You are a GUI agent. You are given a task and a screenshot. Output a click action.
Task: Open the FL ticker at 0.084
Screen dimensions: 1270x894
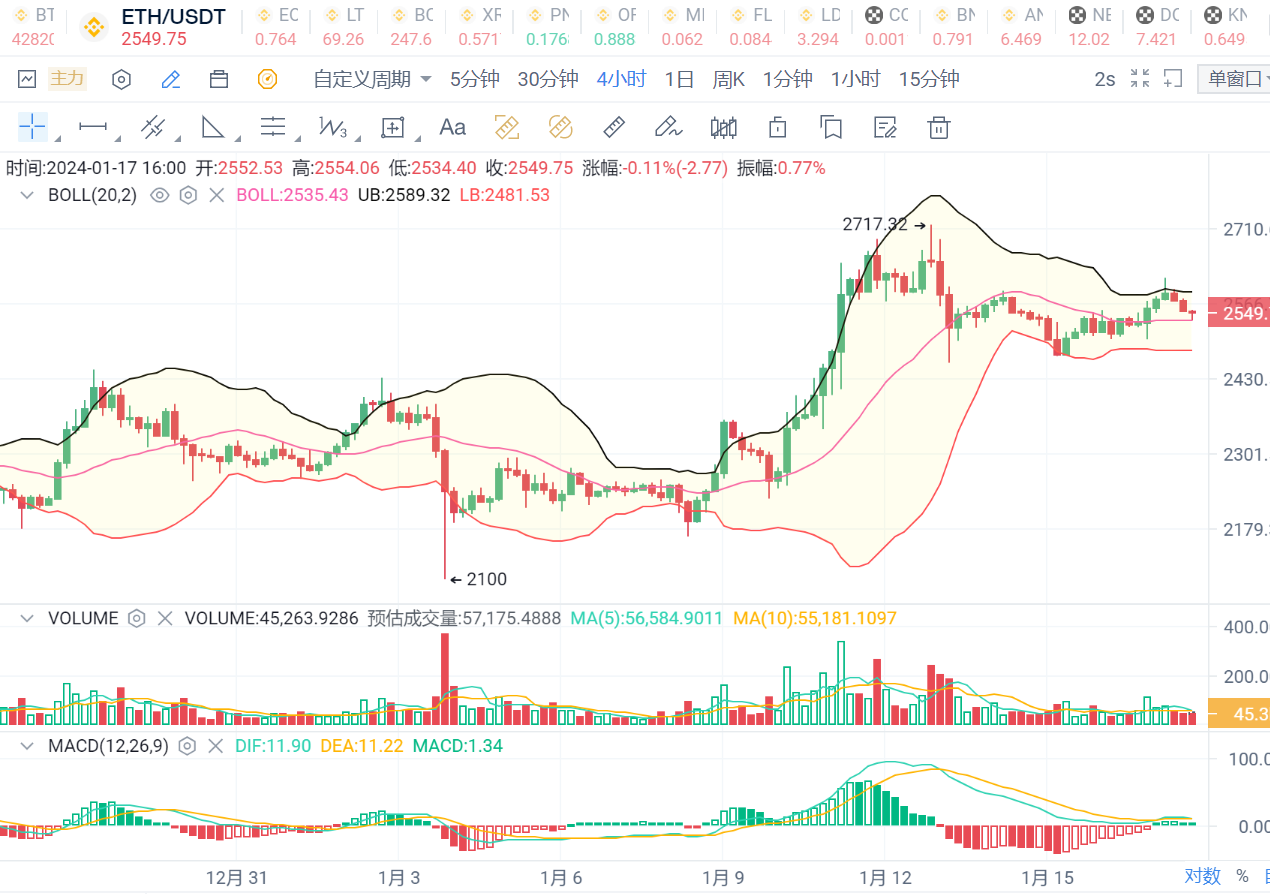coord(750,27)
